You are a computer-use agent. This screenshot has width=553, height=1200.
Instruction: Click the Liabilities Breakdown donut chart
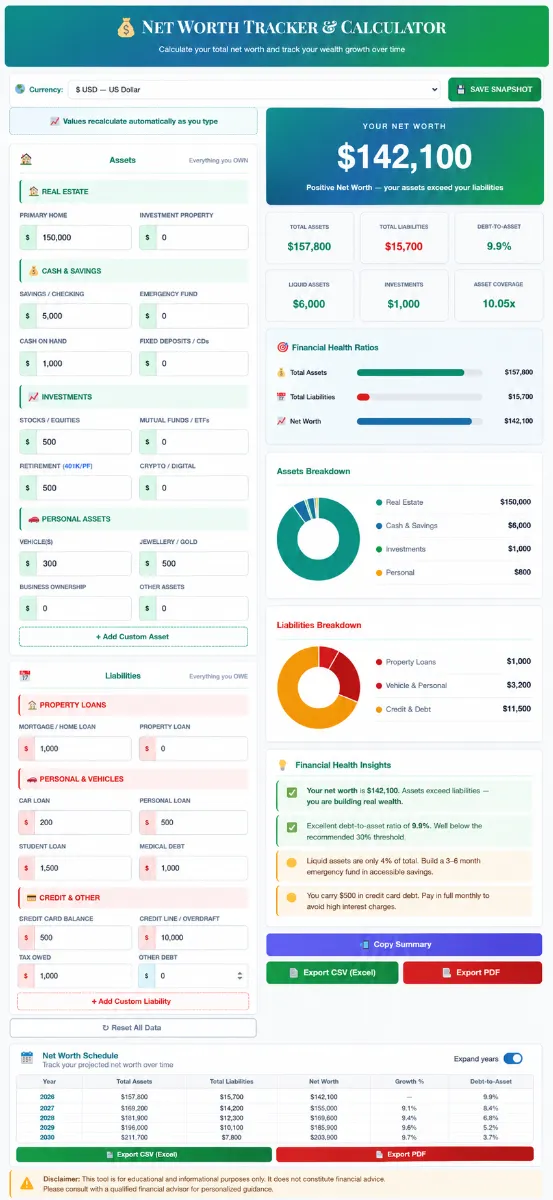[318, 687]
